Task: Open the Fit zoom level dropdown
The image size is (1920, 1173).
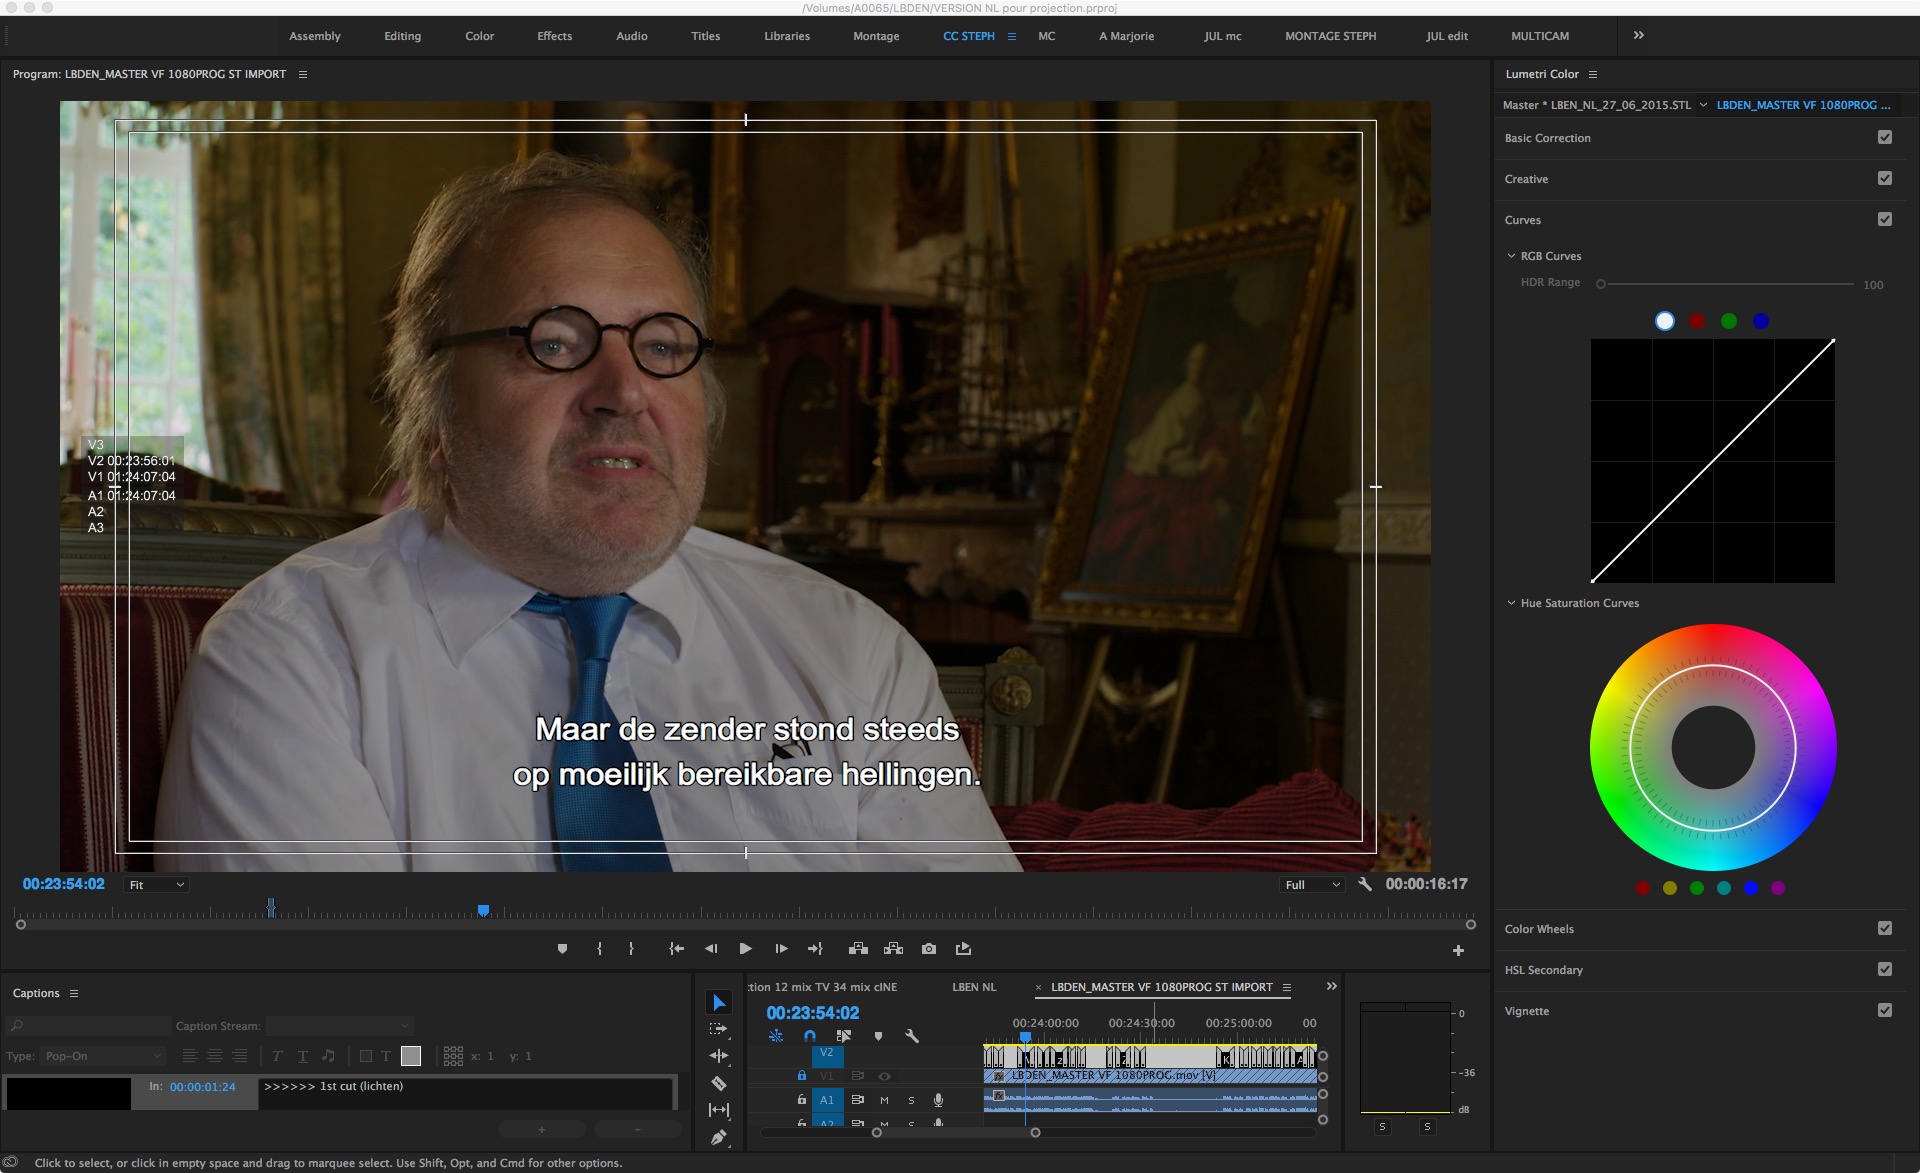Action: pyautogui.click(x=156, y=885)
